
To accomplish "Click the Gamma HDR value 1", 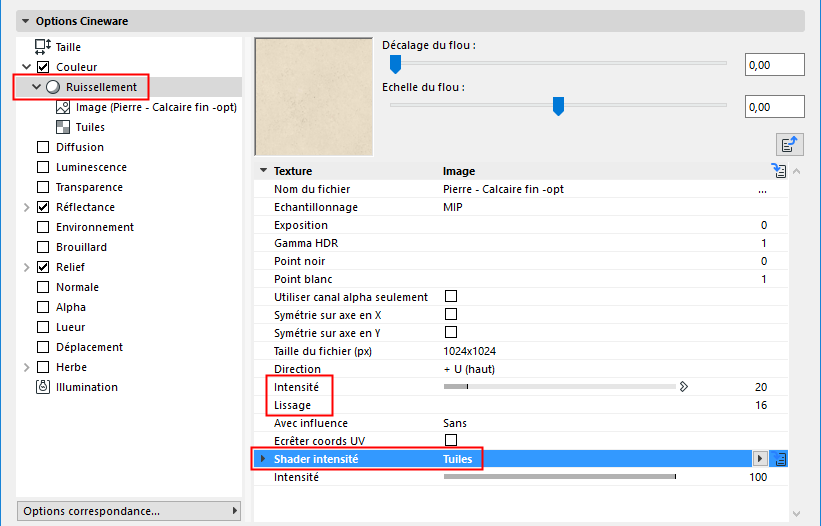I will coord(764,243).
